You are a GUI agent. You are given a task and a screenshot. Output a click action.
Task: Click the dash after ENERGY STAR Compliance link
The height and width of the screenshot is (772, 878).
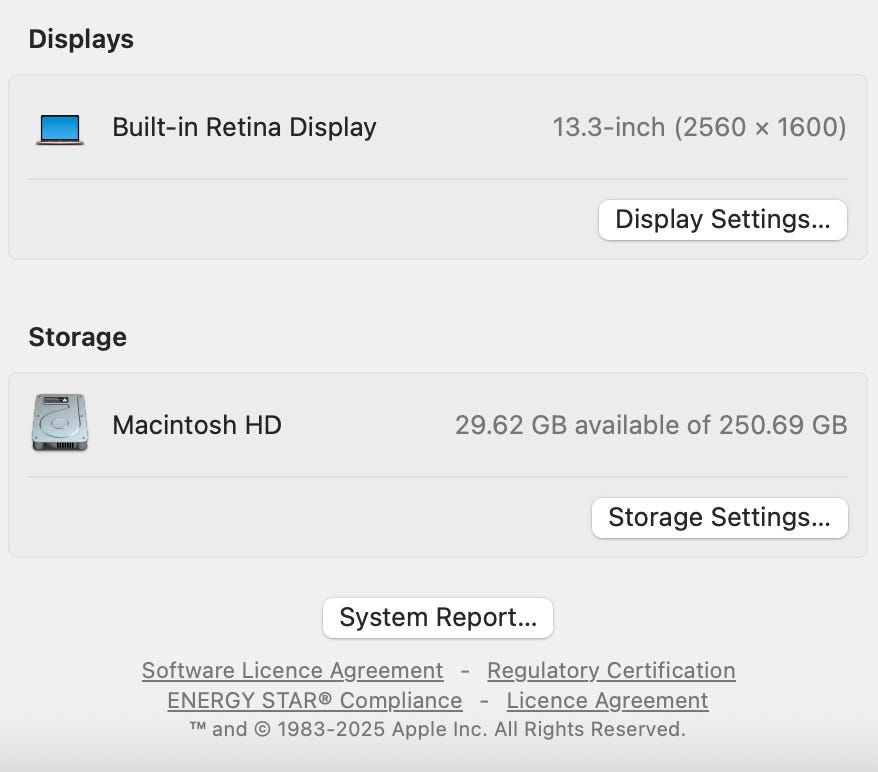[484, 701]
